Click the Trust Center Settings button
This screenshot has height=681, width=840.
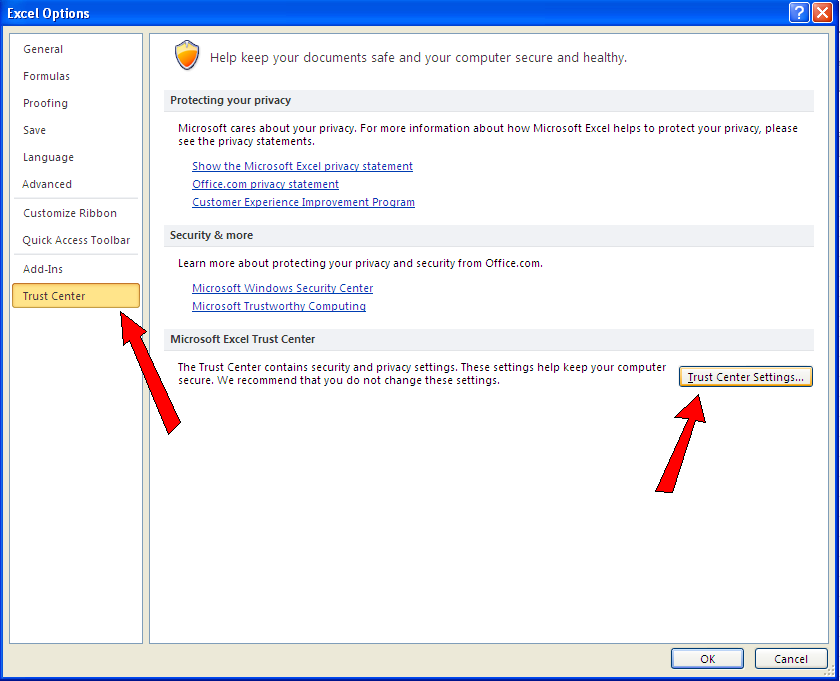tap(745, 377)
